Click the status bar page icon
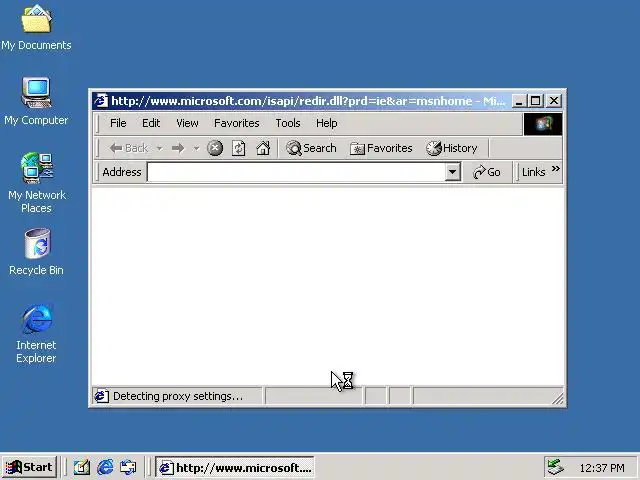Viewport: 640px width, 480px height. tap(102, 396)
